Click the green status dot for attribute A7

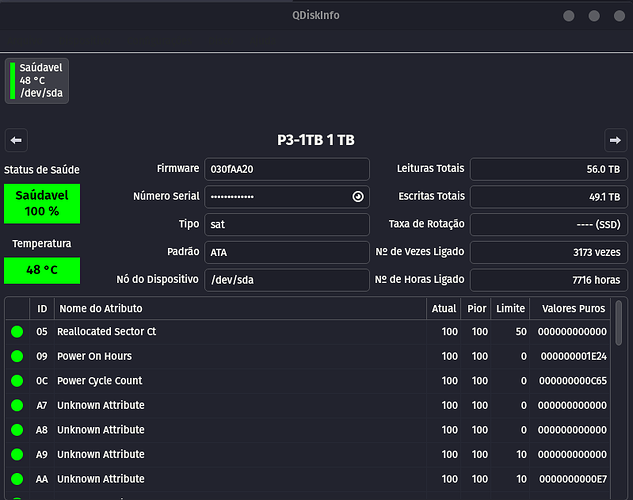click(x=17, y=405)
